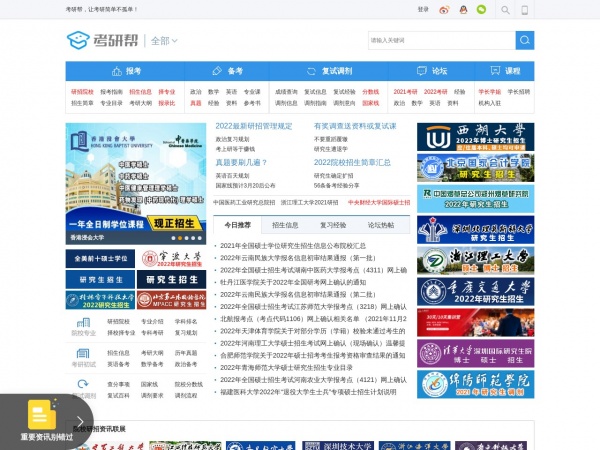Viewport: 600px width, 450px height.
Task: Expand the 全部 dropdown beside the logo
Action: (x=164, y=41)
